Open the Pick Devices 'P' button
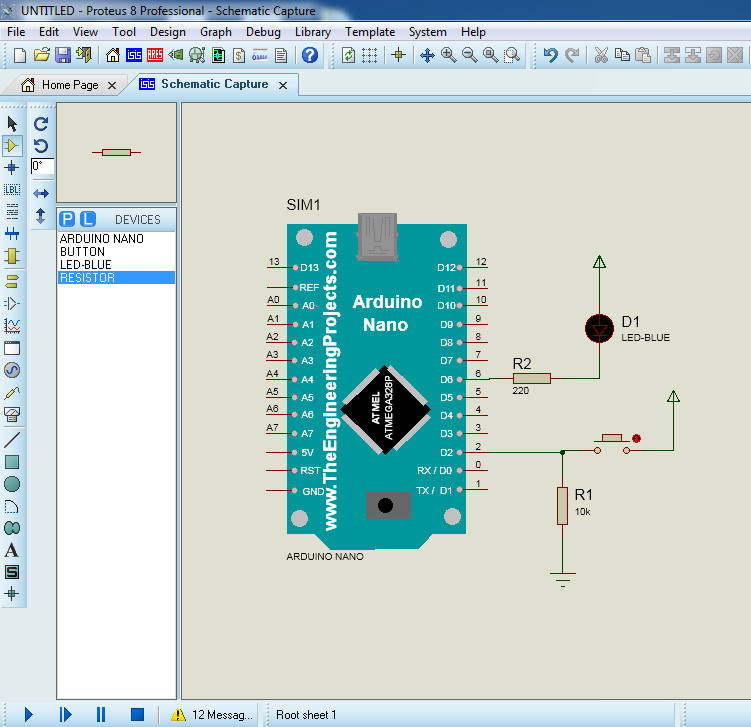 click(67, 219)
